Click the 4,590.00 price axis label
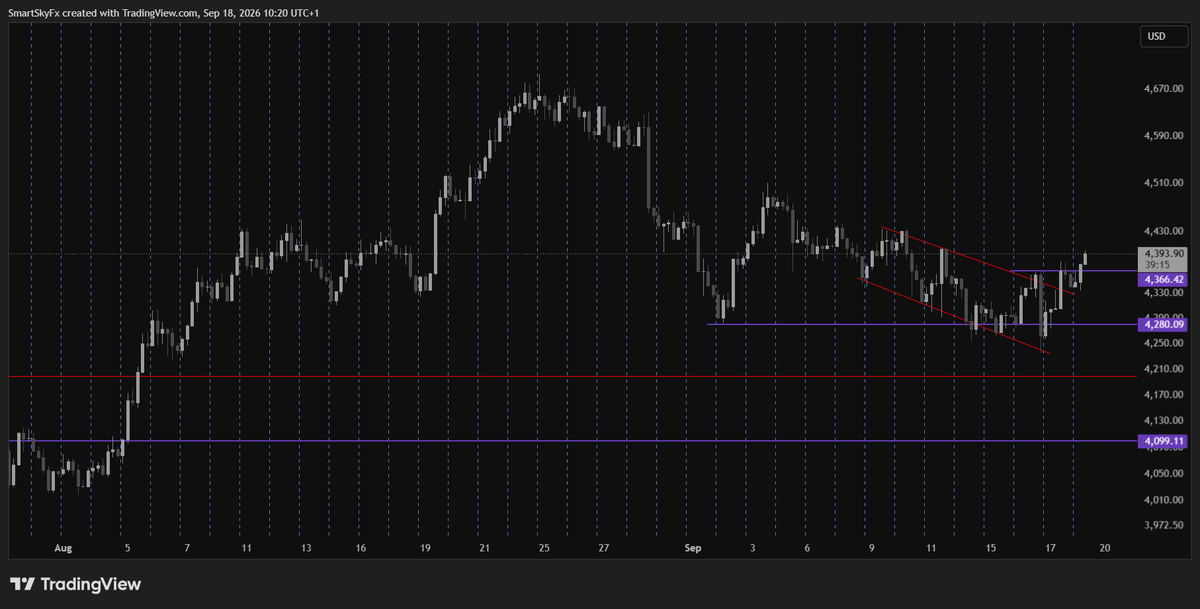Screen dimensions: 1200x609 pyautogui.click(x=1163, y=136)
